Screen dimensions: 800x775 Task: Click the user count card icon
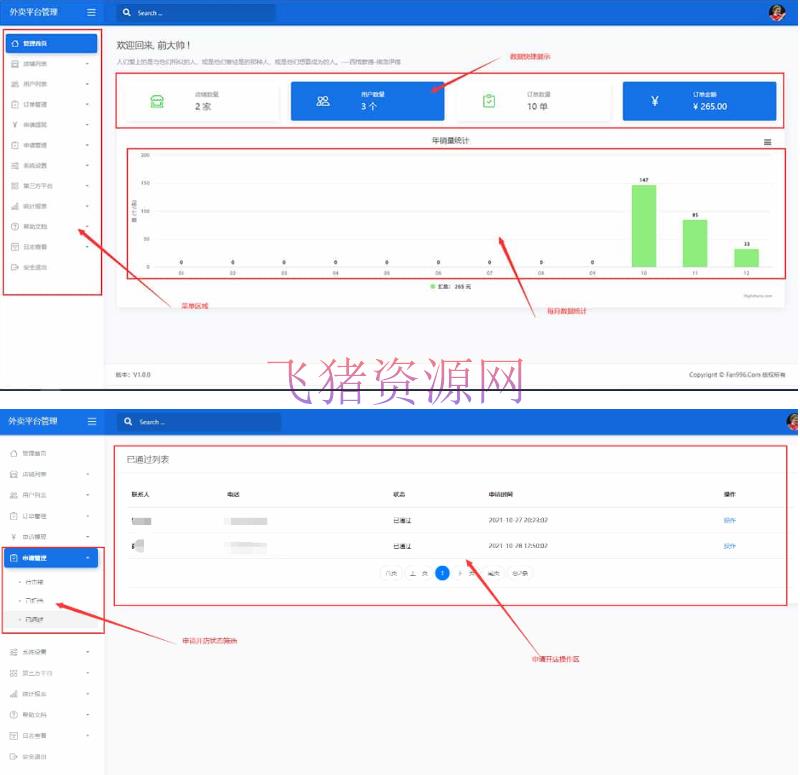point(323,101)
